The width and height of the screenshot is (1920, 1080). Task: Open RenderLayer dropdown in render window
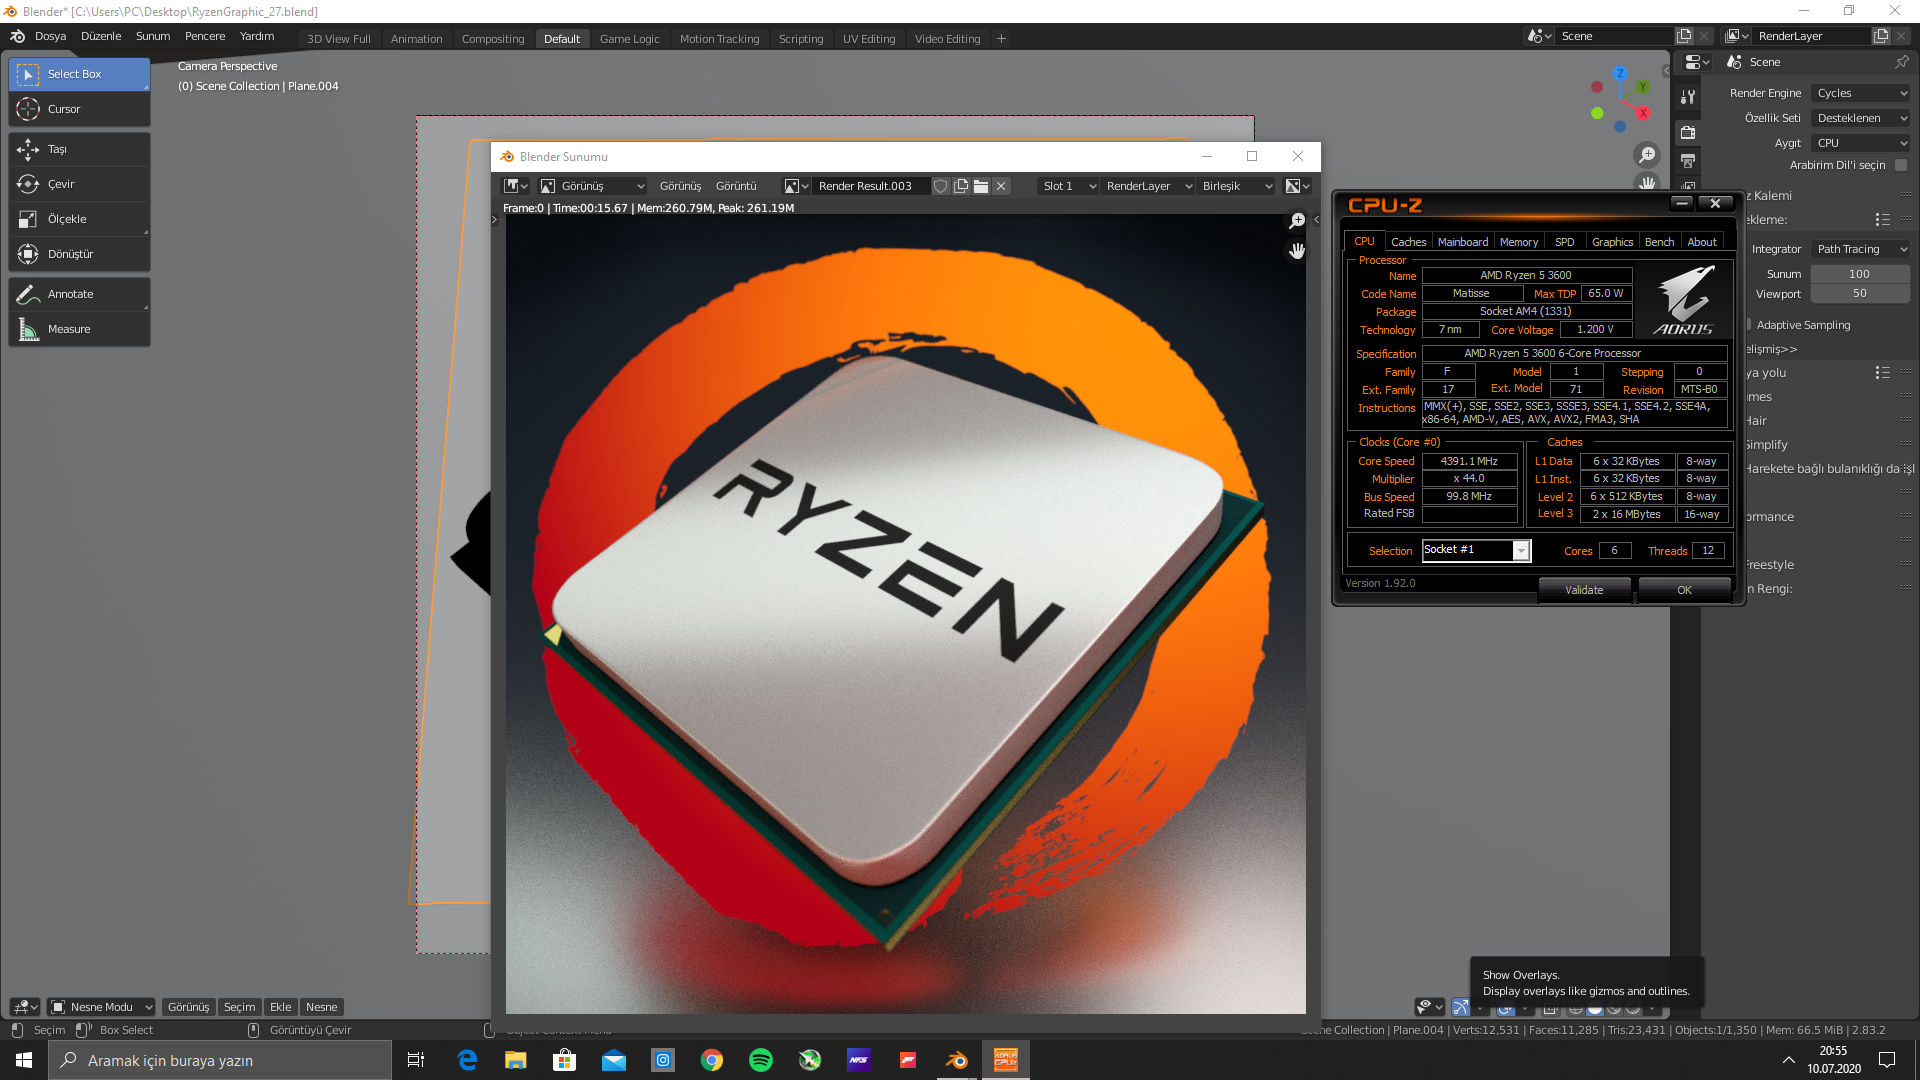click(x=1148, y=186)
